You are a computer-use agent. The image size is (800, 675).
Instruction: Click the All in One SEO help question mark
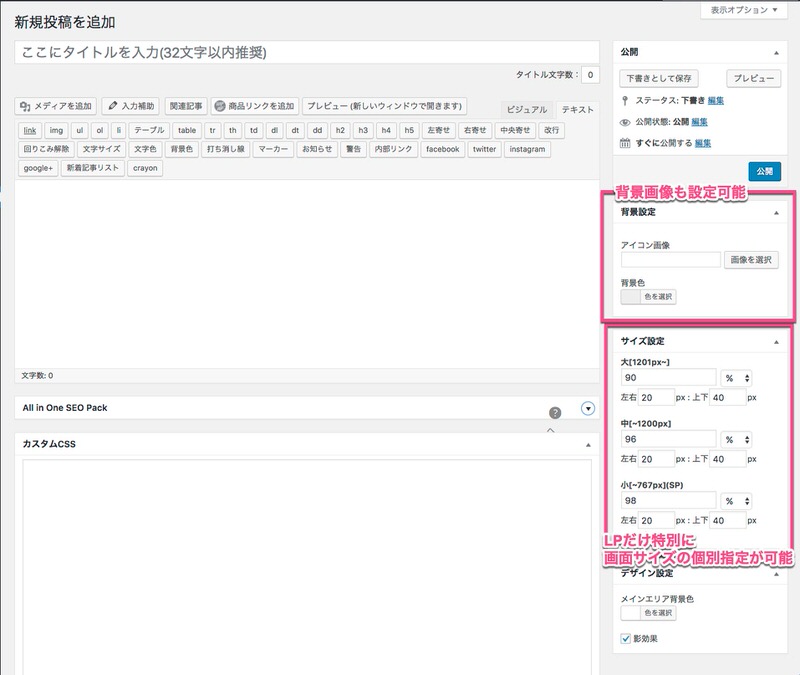[555, 412]
